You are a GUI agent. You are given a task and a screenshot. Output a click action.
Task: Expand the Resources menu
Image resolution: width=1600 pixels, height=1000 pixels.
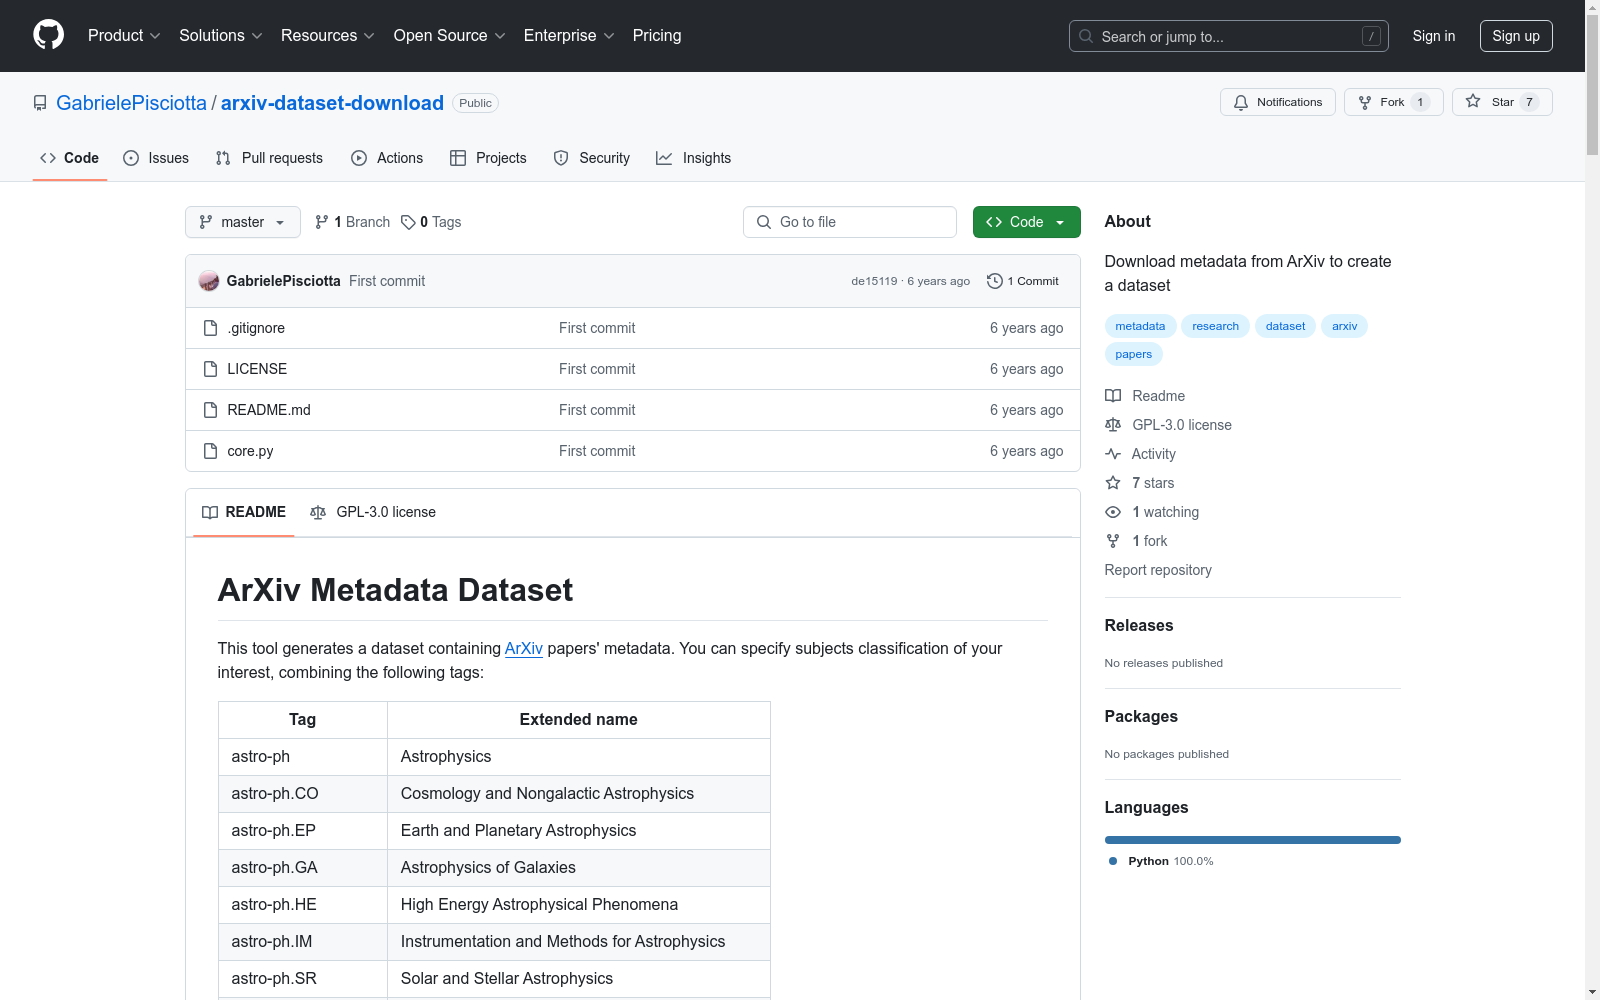click(328, 36)
